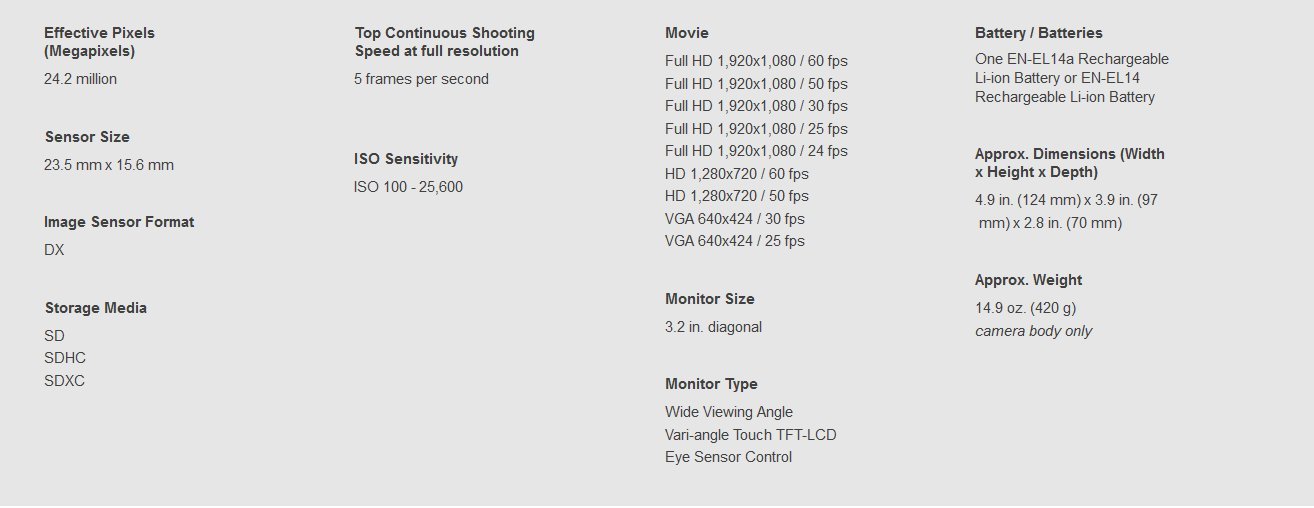Viewport: 1314px width, 508px height.
Task: Click the 5 frames per second text
Action: pos(421,78)
